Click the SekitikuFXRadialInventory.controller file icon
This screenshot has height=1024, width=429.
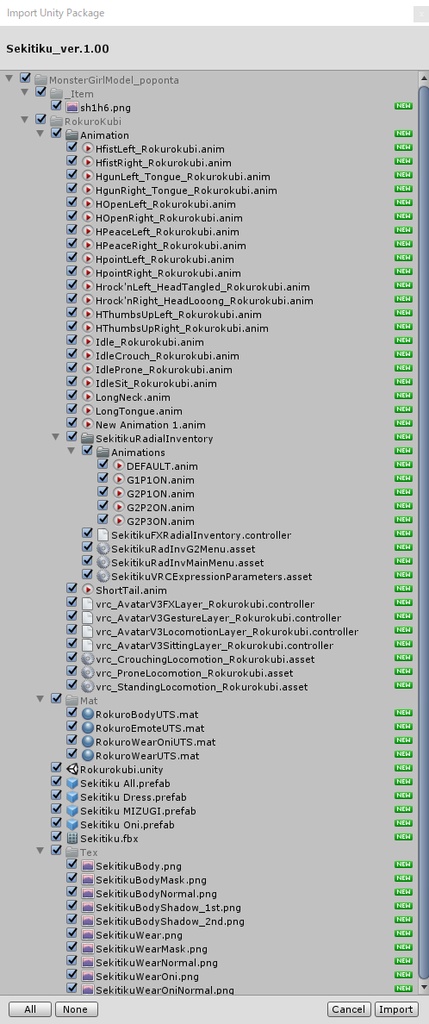tap(103, 535)
